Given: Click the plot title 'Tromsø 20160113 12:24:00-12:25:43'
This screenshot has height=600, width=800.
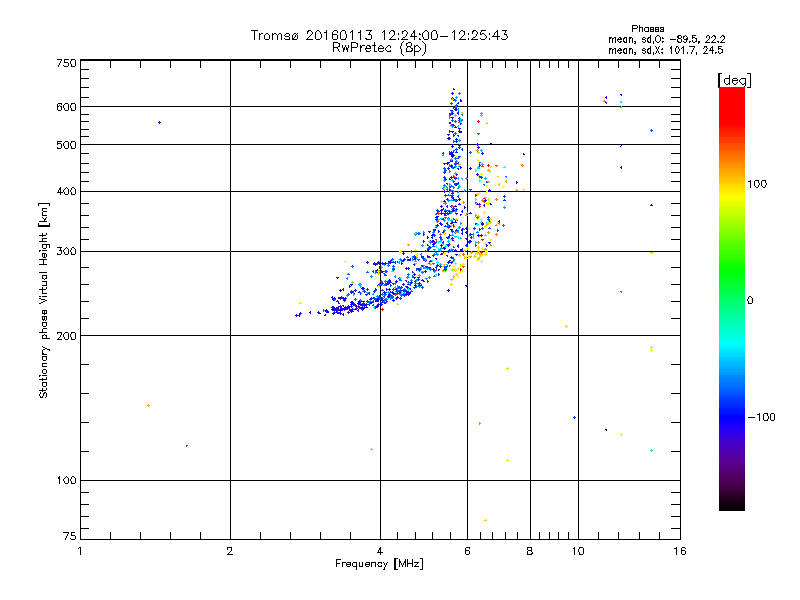Looking at the screenshot, I should coord(379,35).
